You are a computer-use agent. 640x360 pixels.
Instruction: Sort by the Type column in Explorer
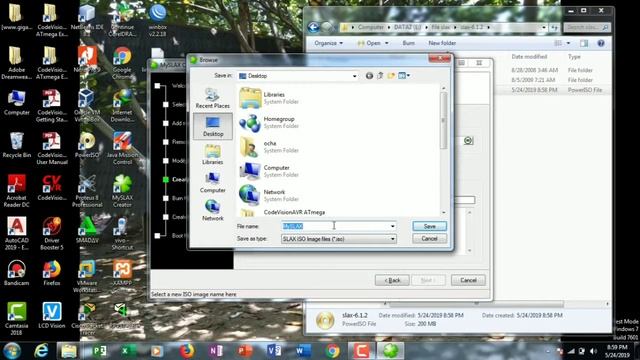(x=574, y=57)
